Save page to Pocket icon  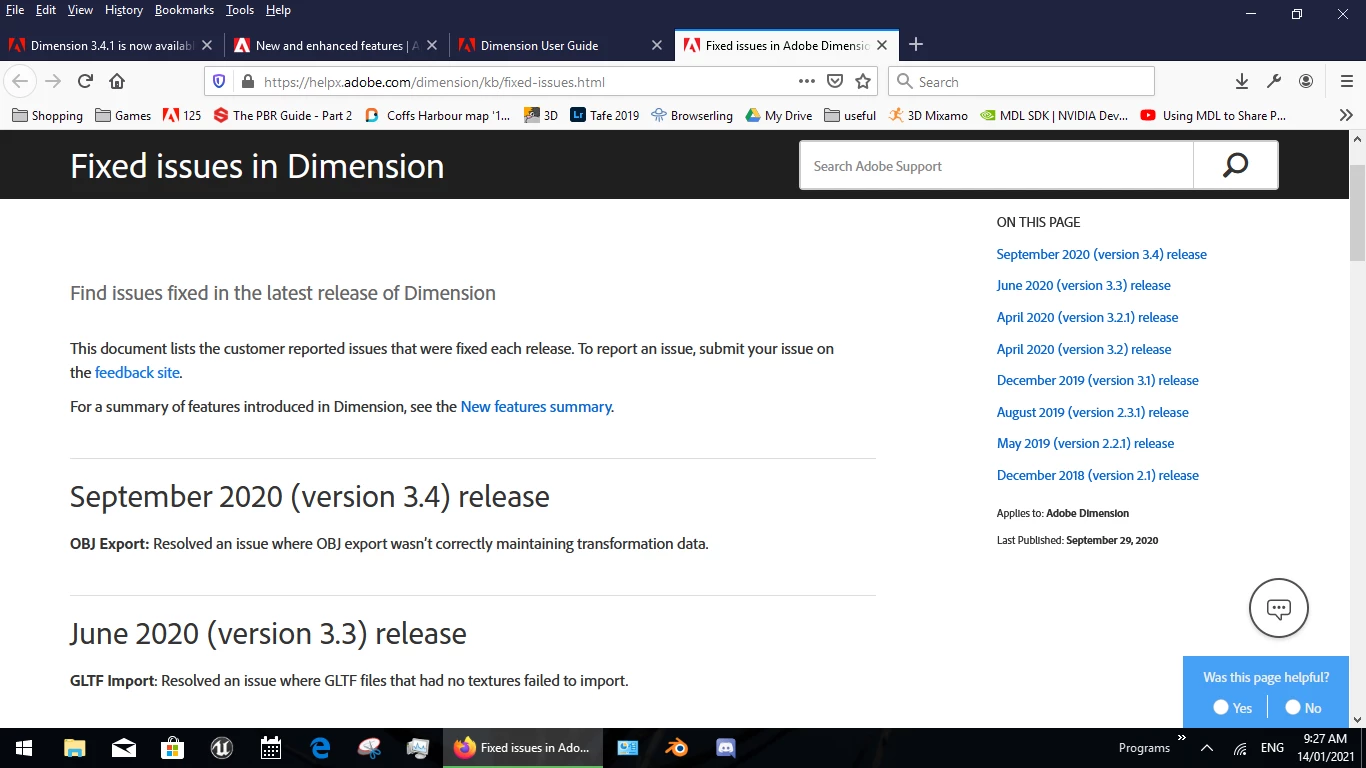(835, 81)
